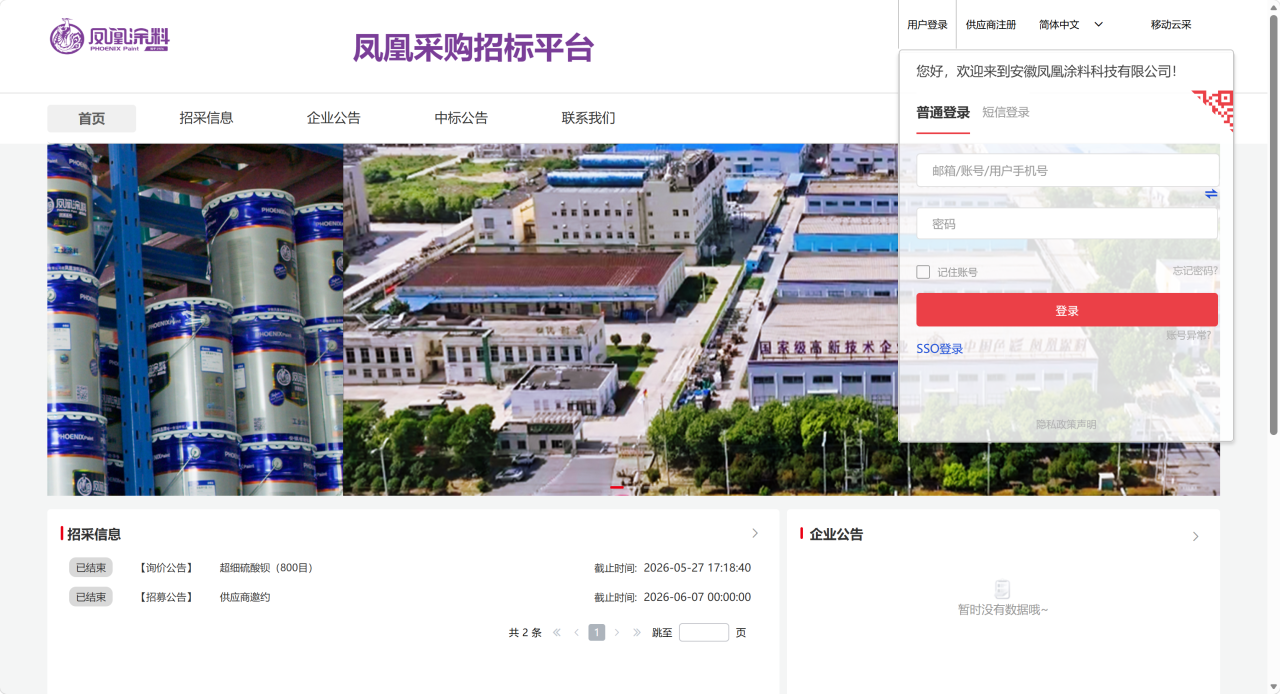Click the red carousel indicator dot
The image size is (1280, 694).
(x=617, y=487)
